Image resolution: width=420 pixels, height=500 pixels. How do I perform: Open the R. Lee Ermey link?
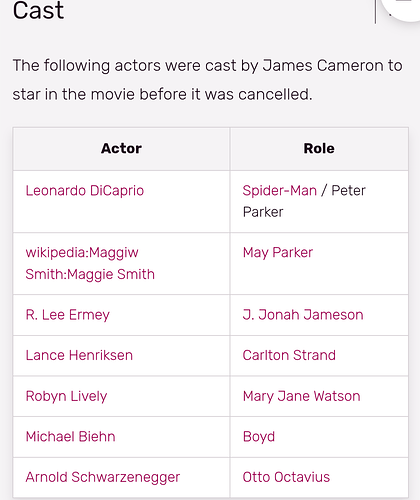68,315
